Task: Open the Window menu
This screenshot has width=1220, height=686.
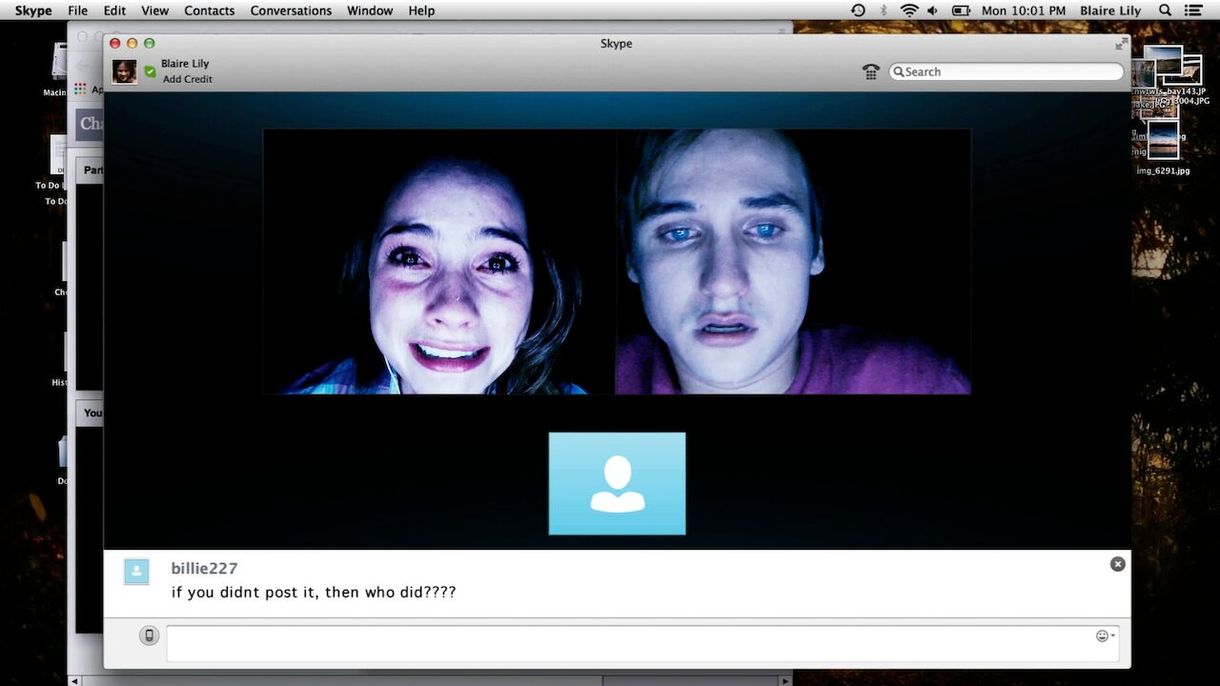Action: (370, 10)
